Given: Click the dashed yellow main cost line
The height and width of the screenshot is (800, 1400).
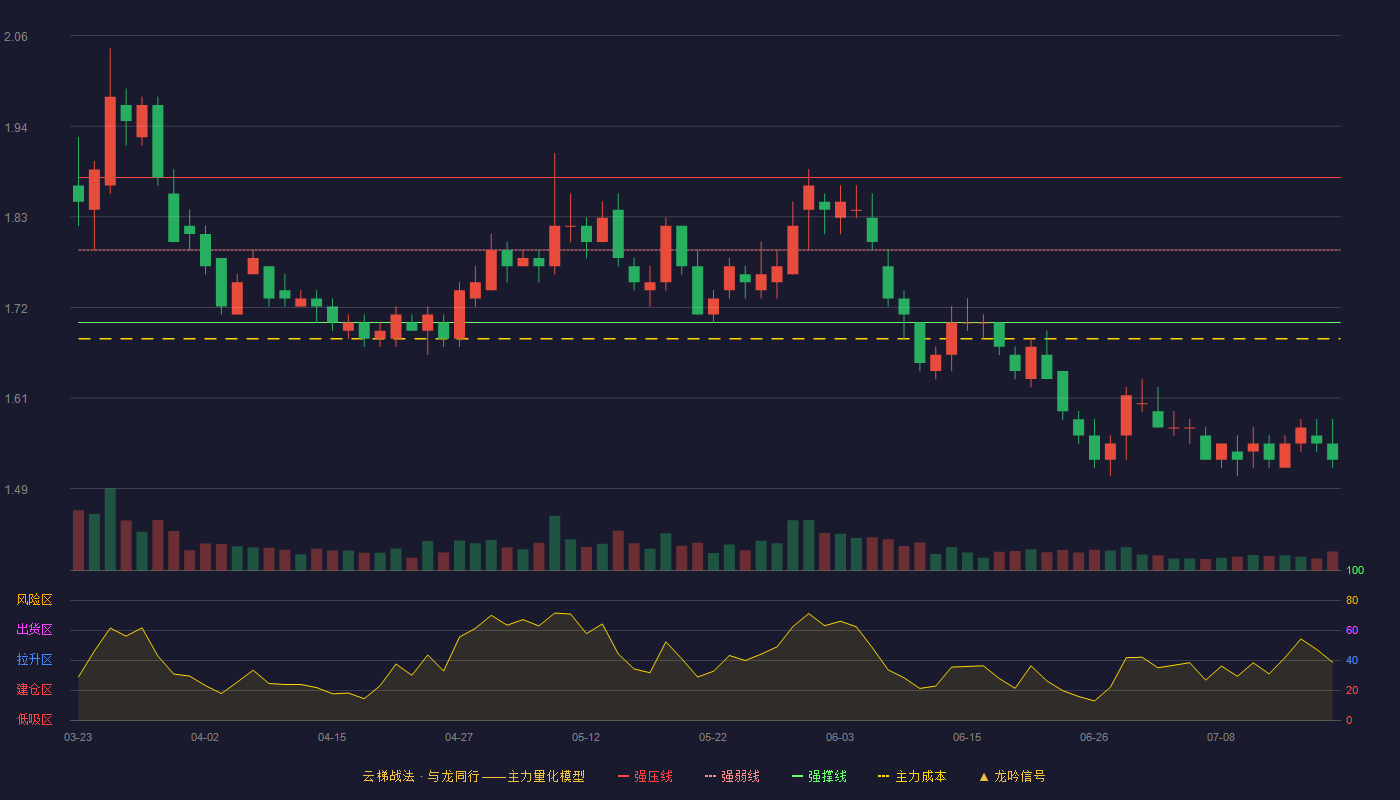Looking at the screenshot, I should (x=709, y=339).
